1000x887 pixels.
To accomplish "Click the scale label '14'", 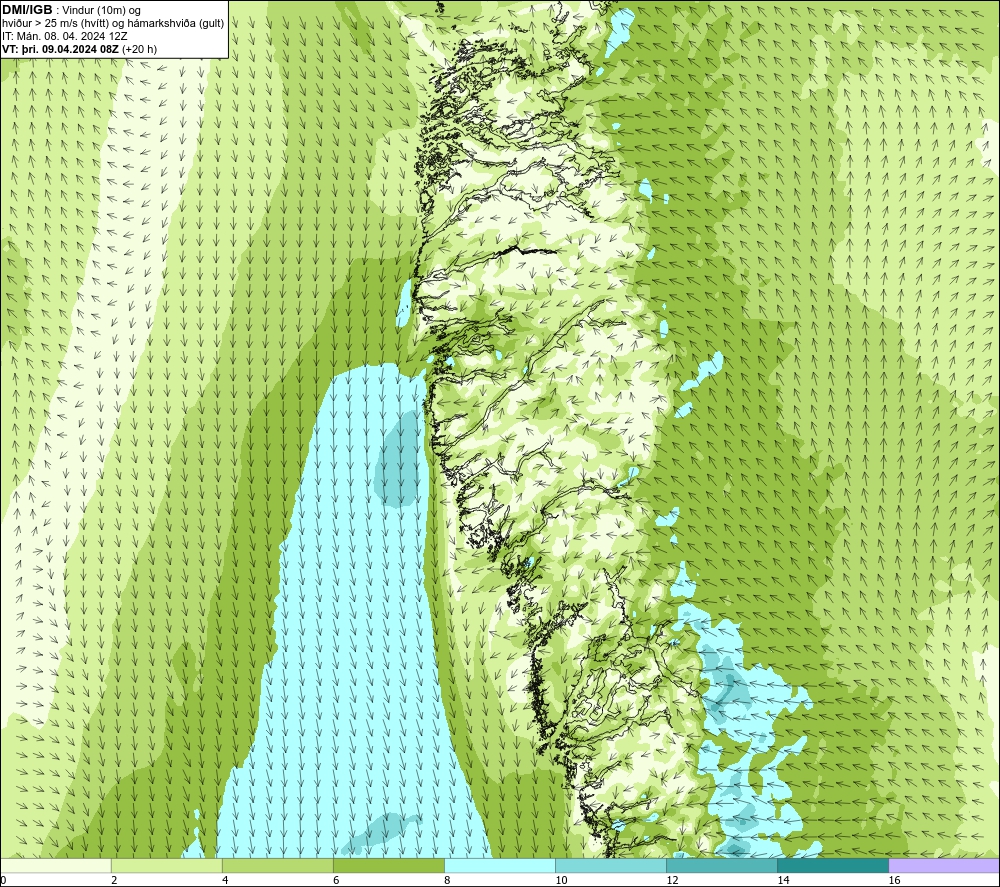I will (783, 881).
